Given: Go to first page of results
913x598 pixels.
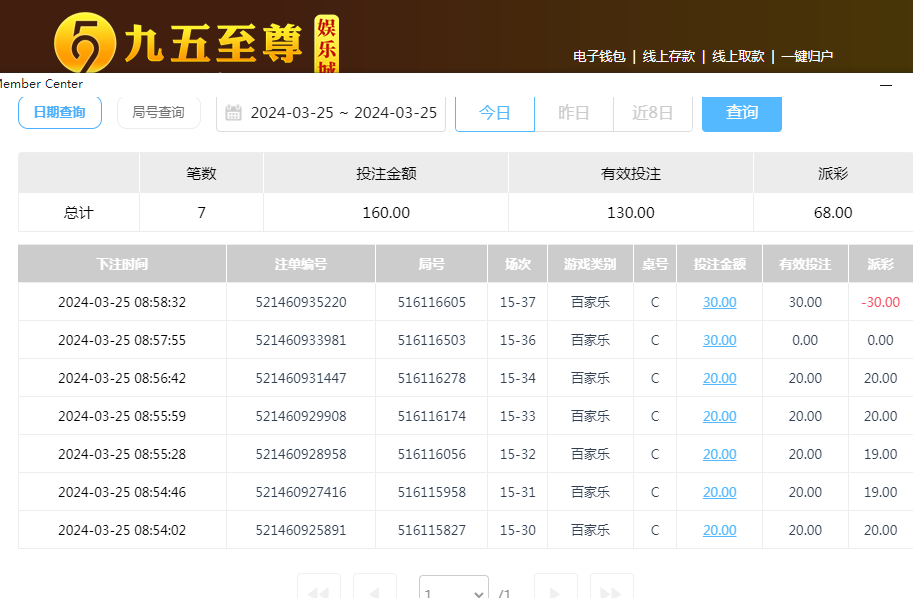Looking at the screenshot, I should coord(319,588).
